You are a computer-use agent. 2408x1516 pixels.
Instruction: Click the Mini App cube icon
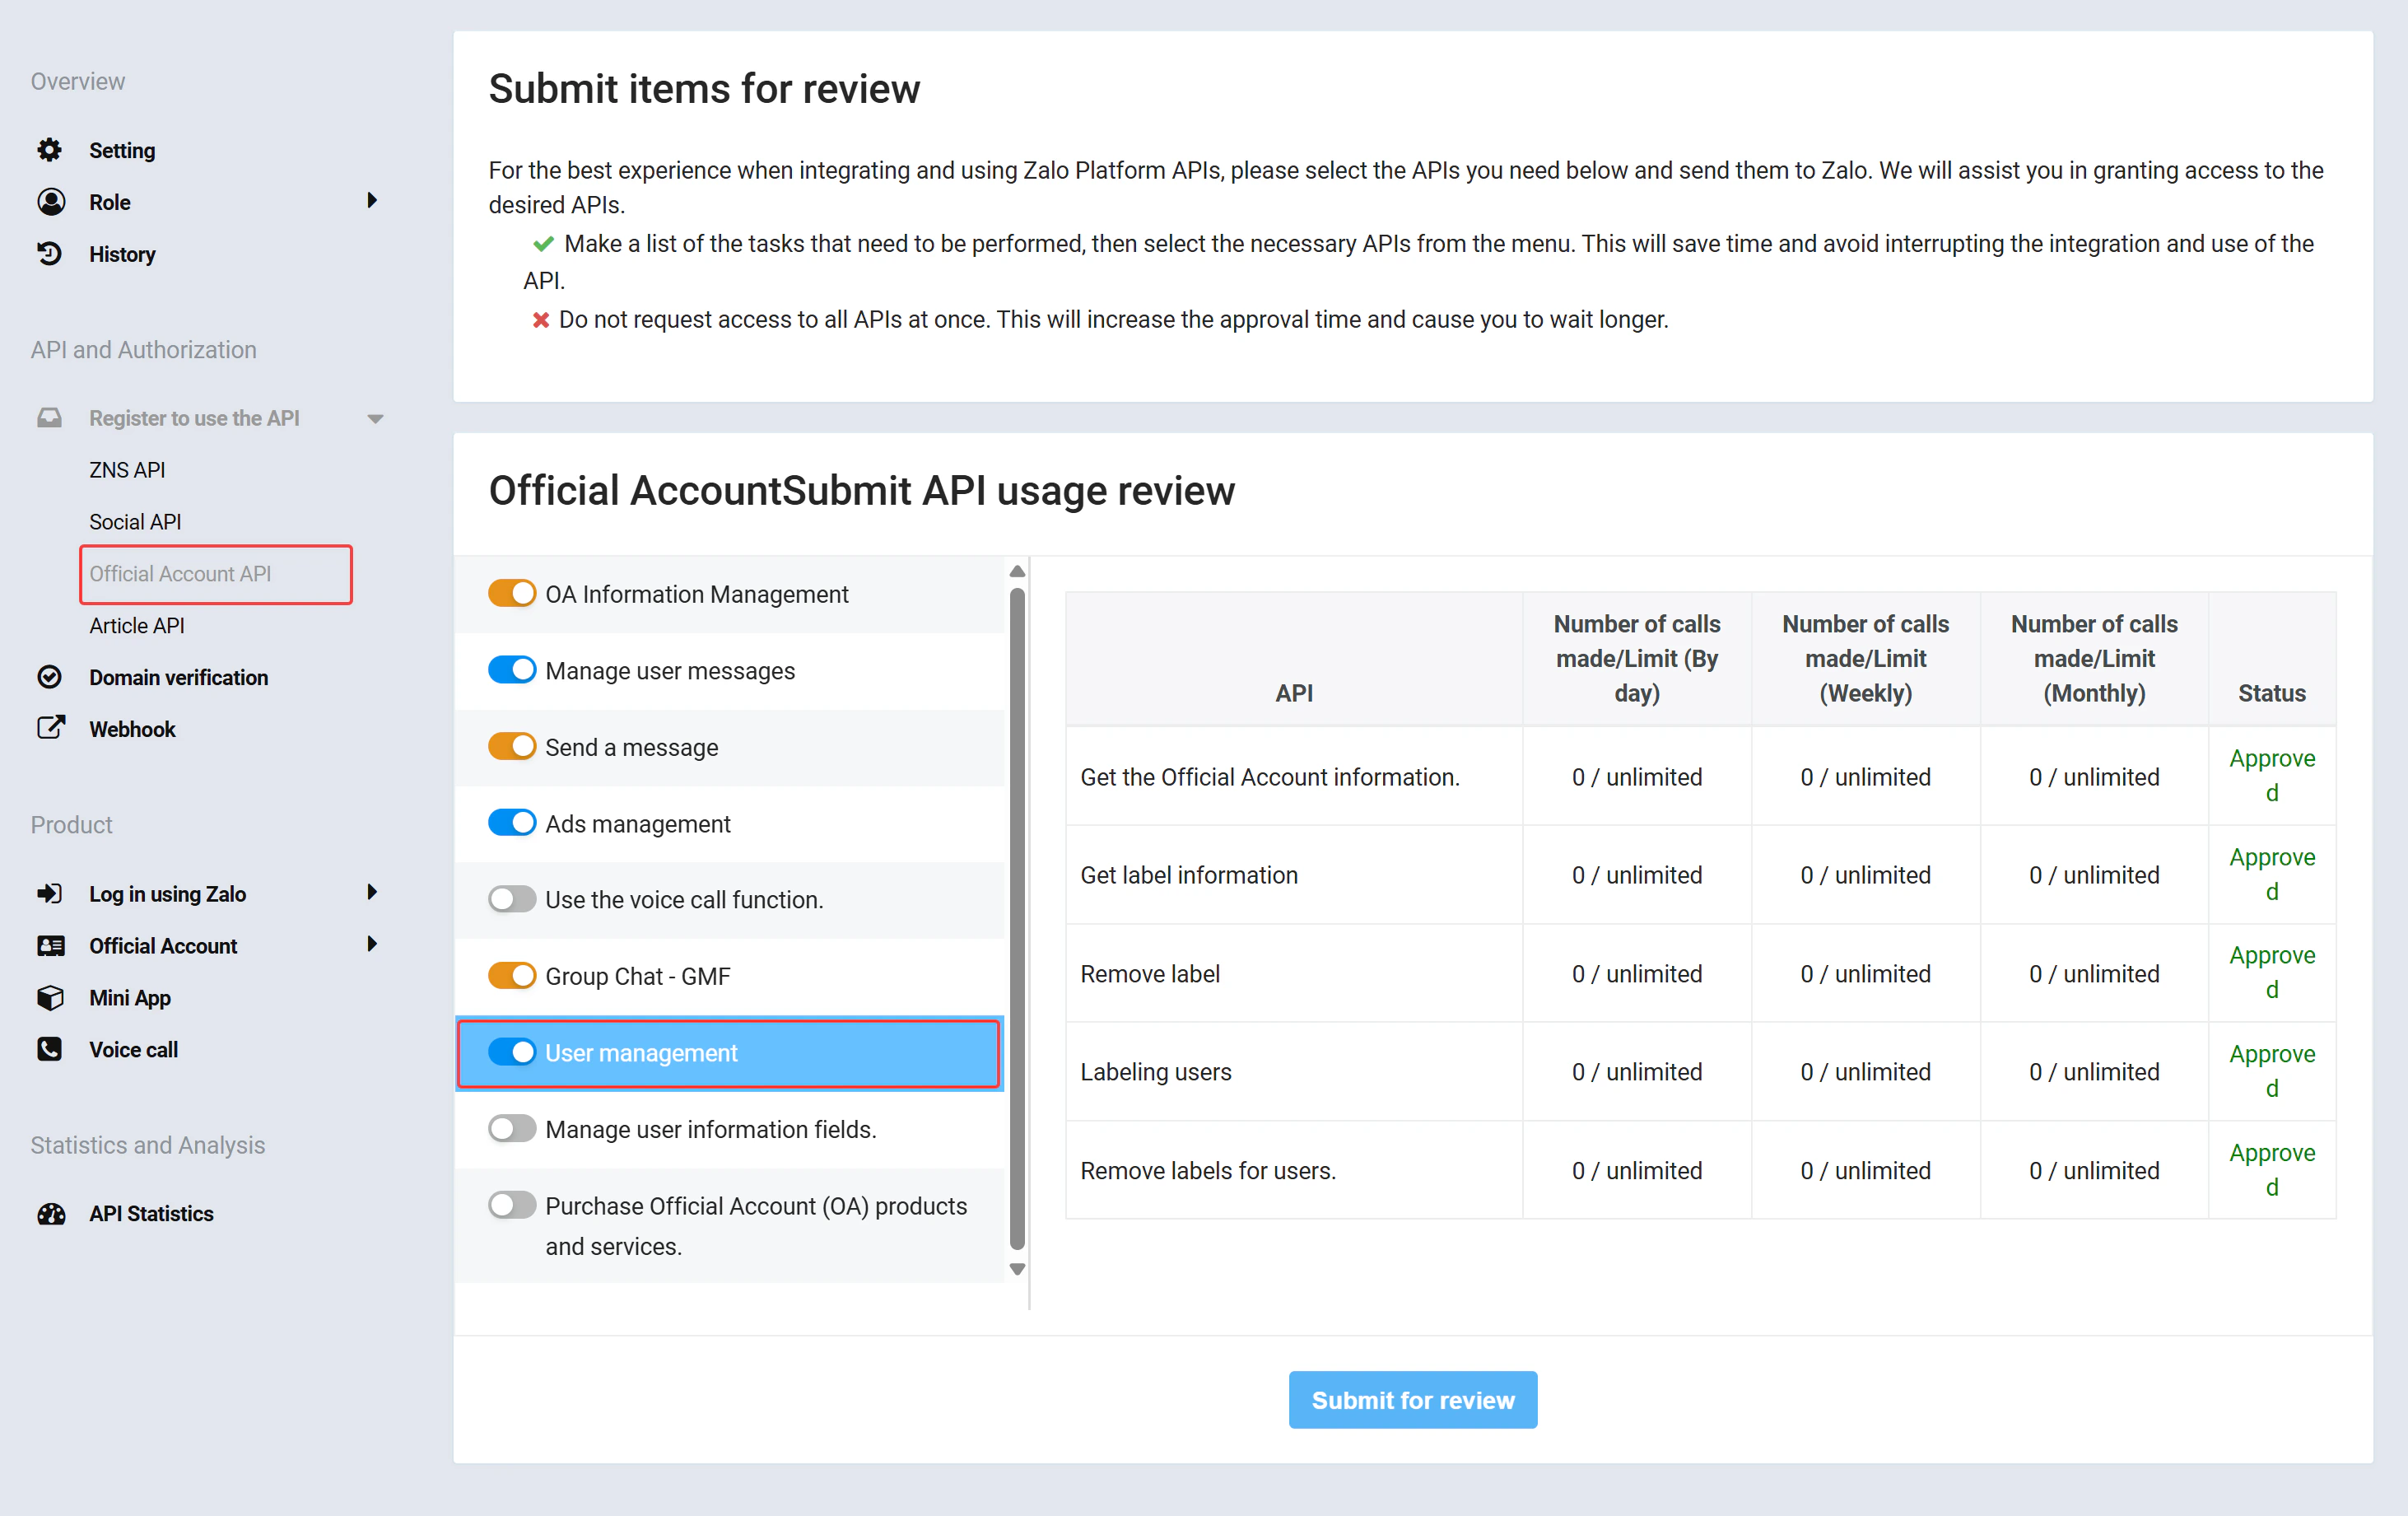(50, 997)
